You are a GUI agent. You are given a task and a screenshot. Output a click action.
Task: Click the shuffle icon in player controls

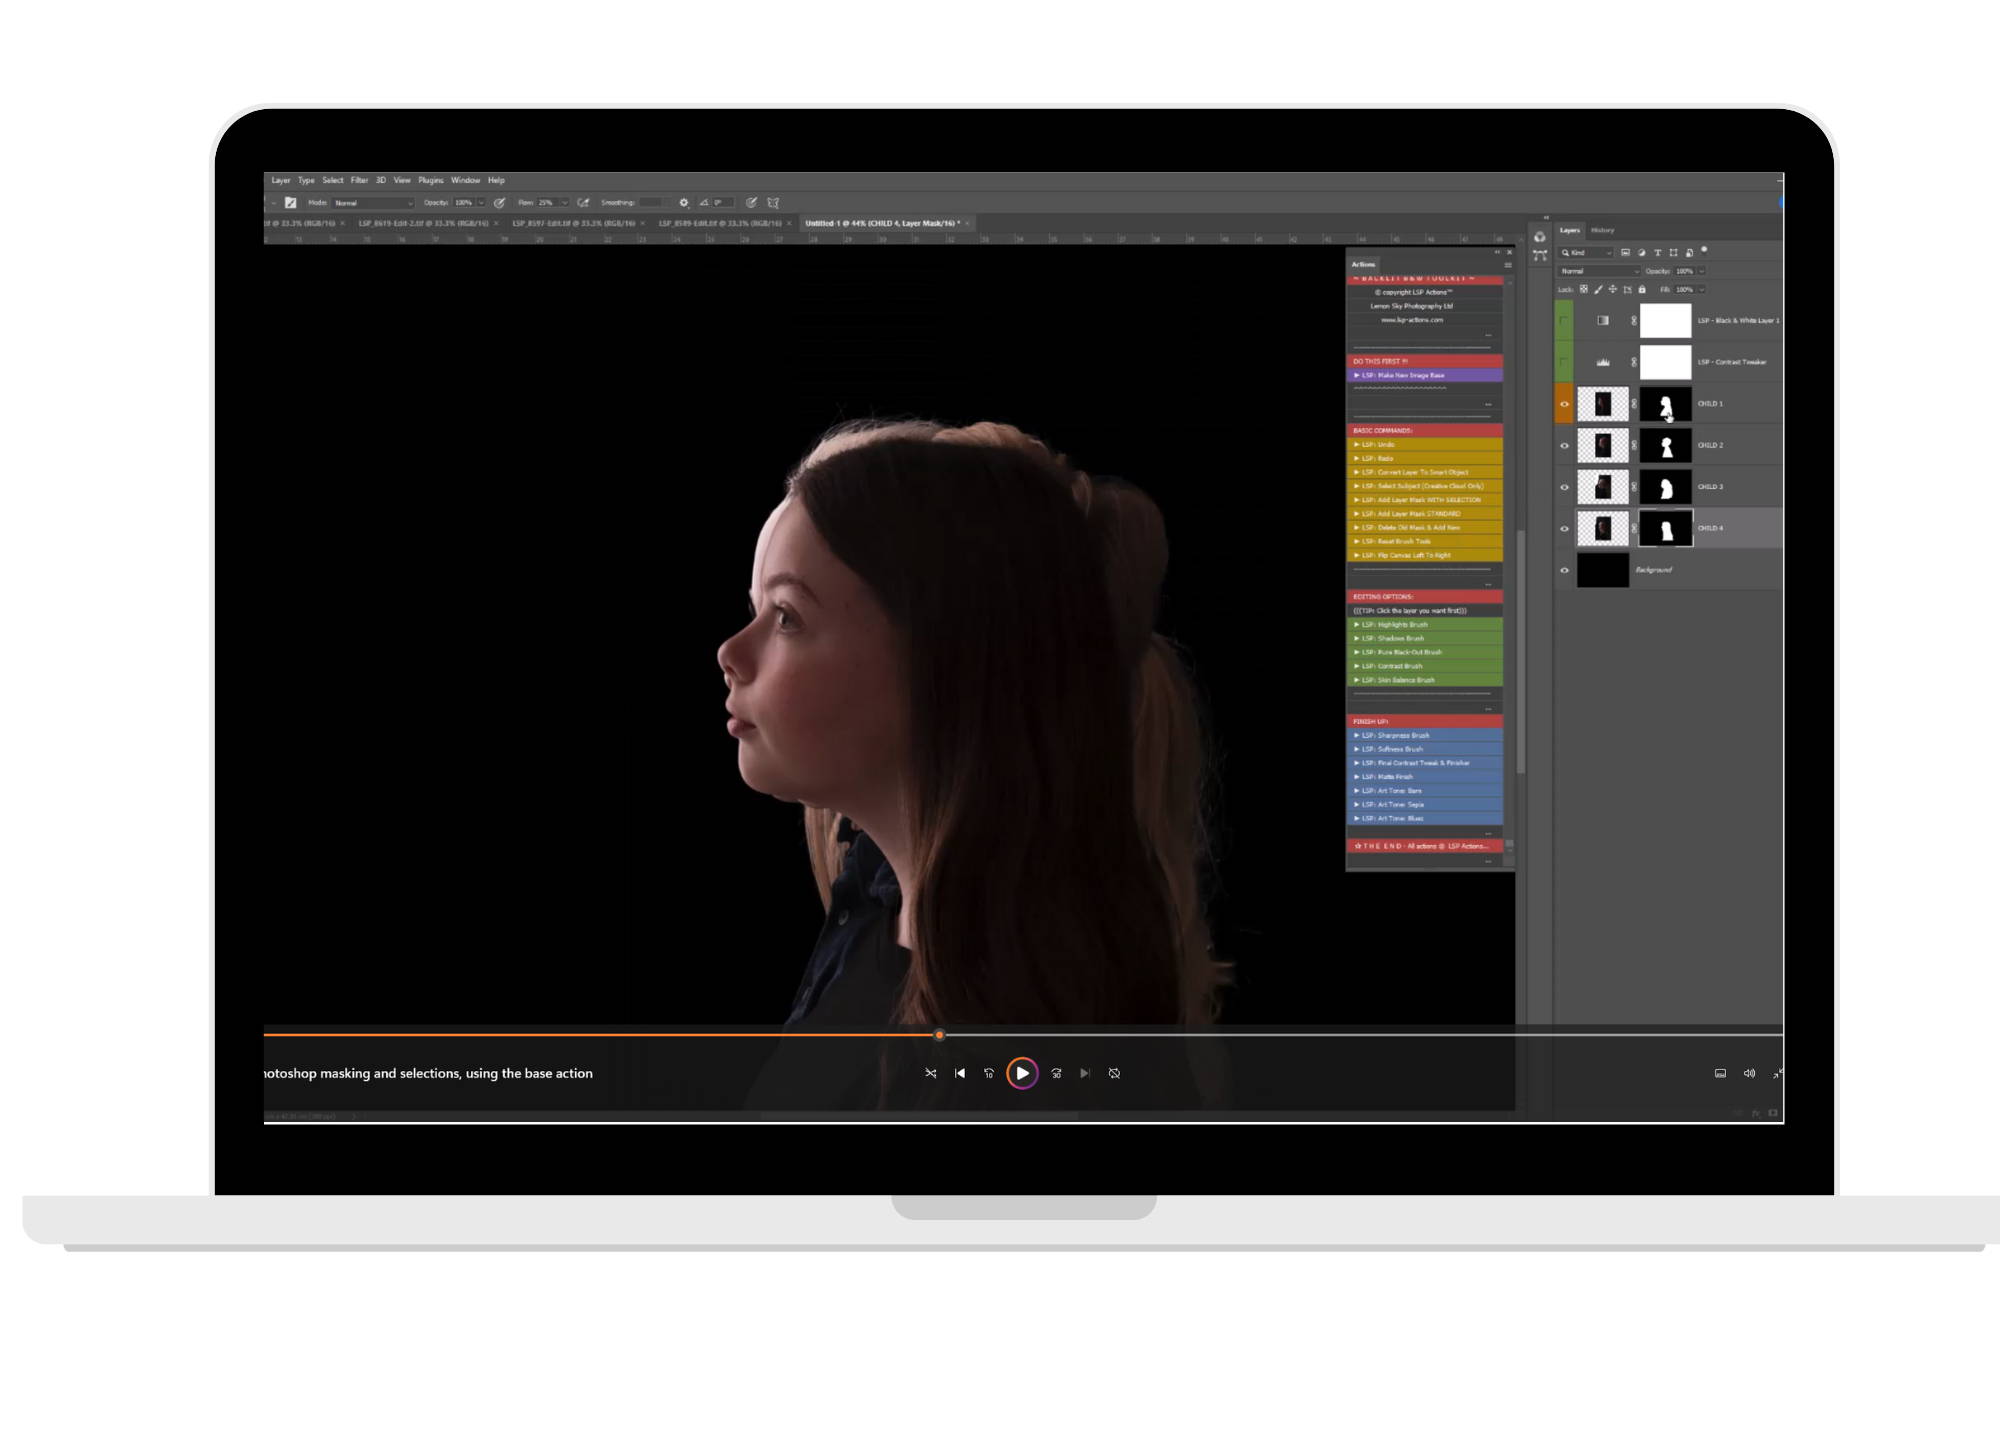click(x=931, y=1074)
